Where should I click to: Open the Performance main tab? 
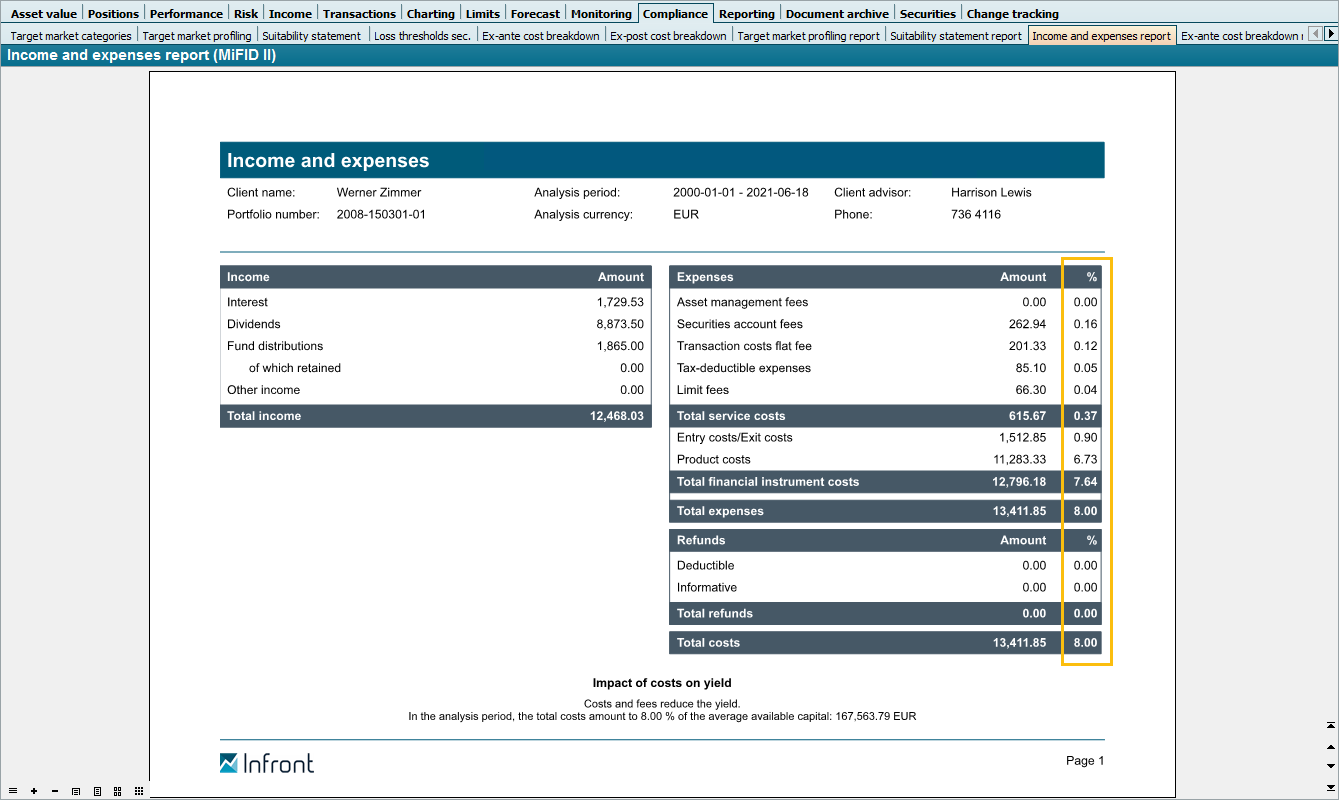tap(186, 14)
